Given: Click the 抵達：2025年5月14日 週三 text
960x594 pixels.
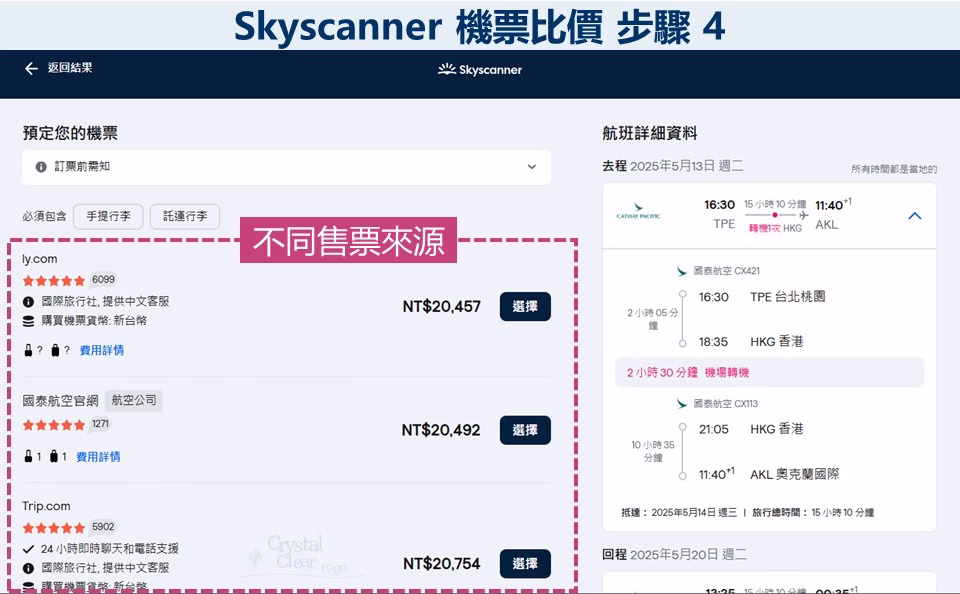Looking at the screenshot, I should click(679, 513).
